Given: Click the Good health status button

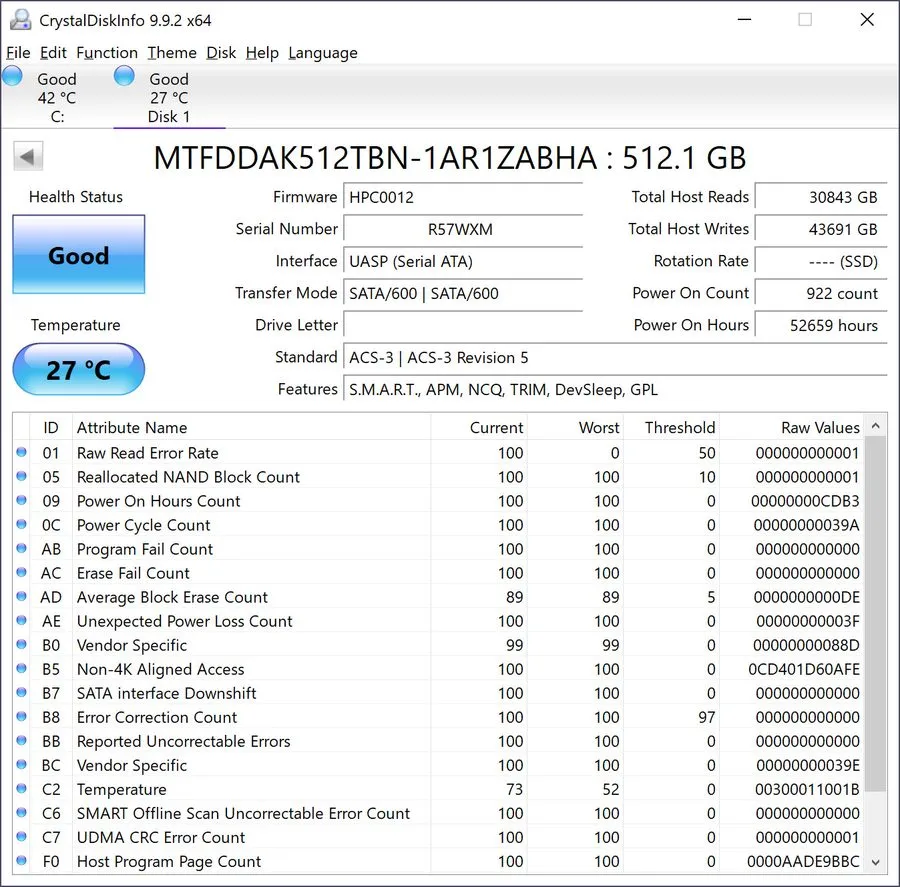Looking at the screenshot, I should [x=79, y=255].
